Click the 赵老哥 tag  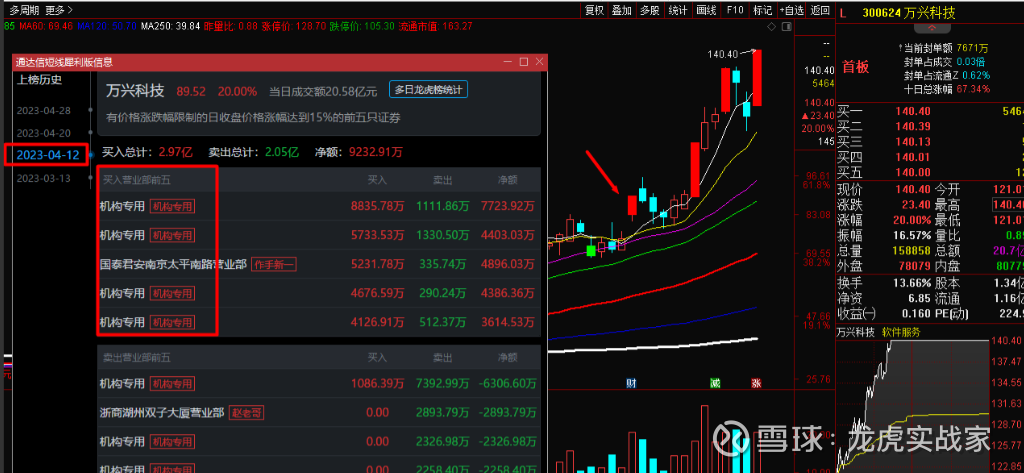tap(248, 413)
